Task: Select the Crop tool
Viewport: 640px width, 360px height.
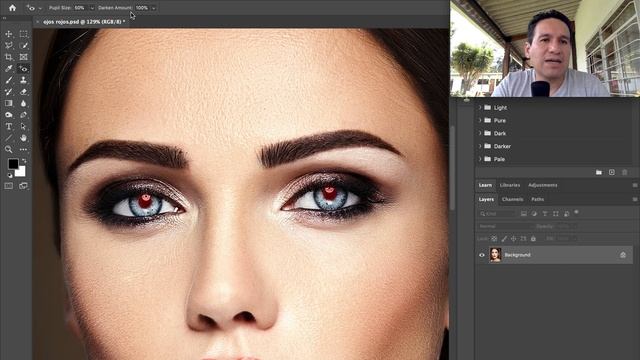Action: 9,57
